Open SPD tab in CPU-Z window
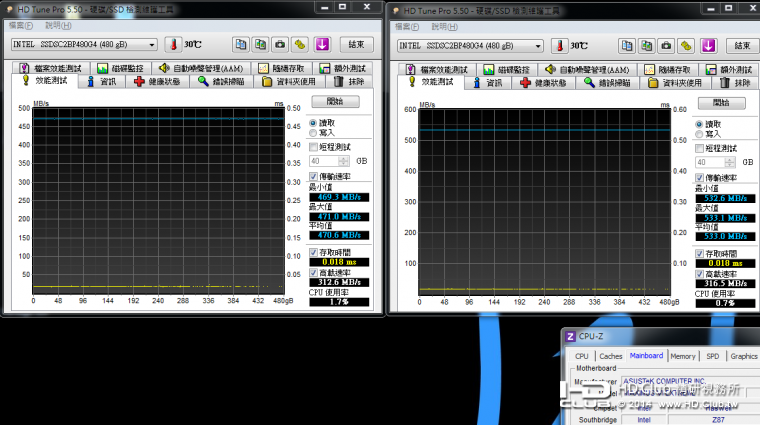The height and width of the screenshot is (425, 760). click(x=712, y=356)
